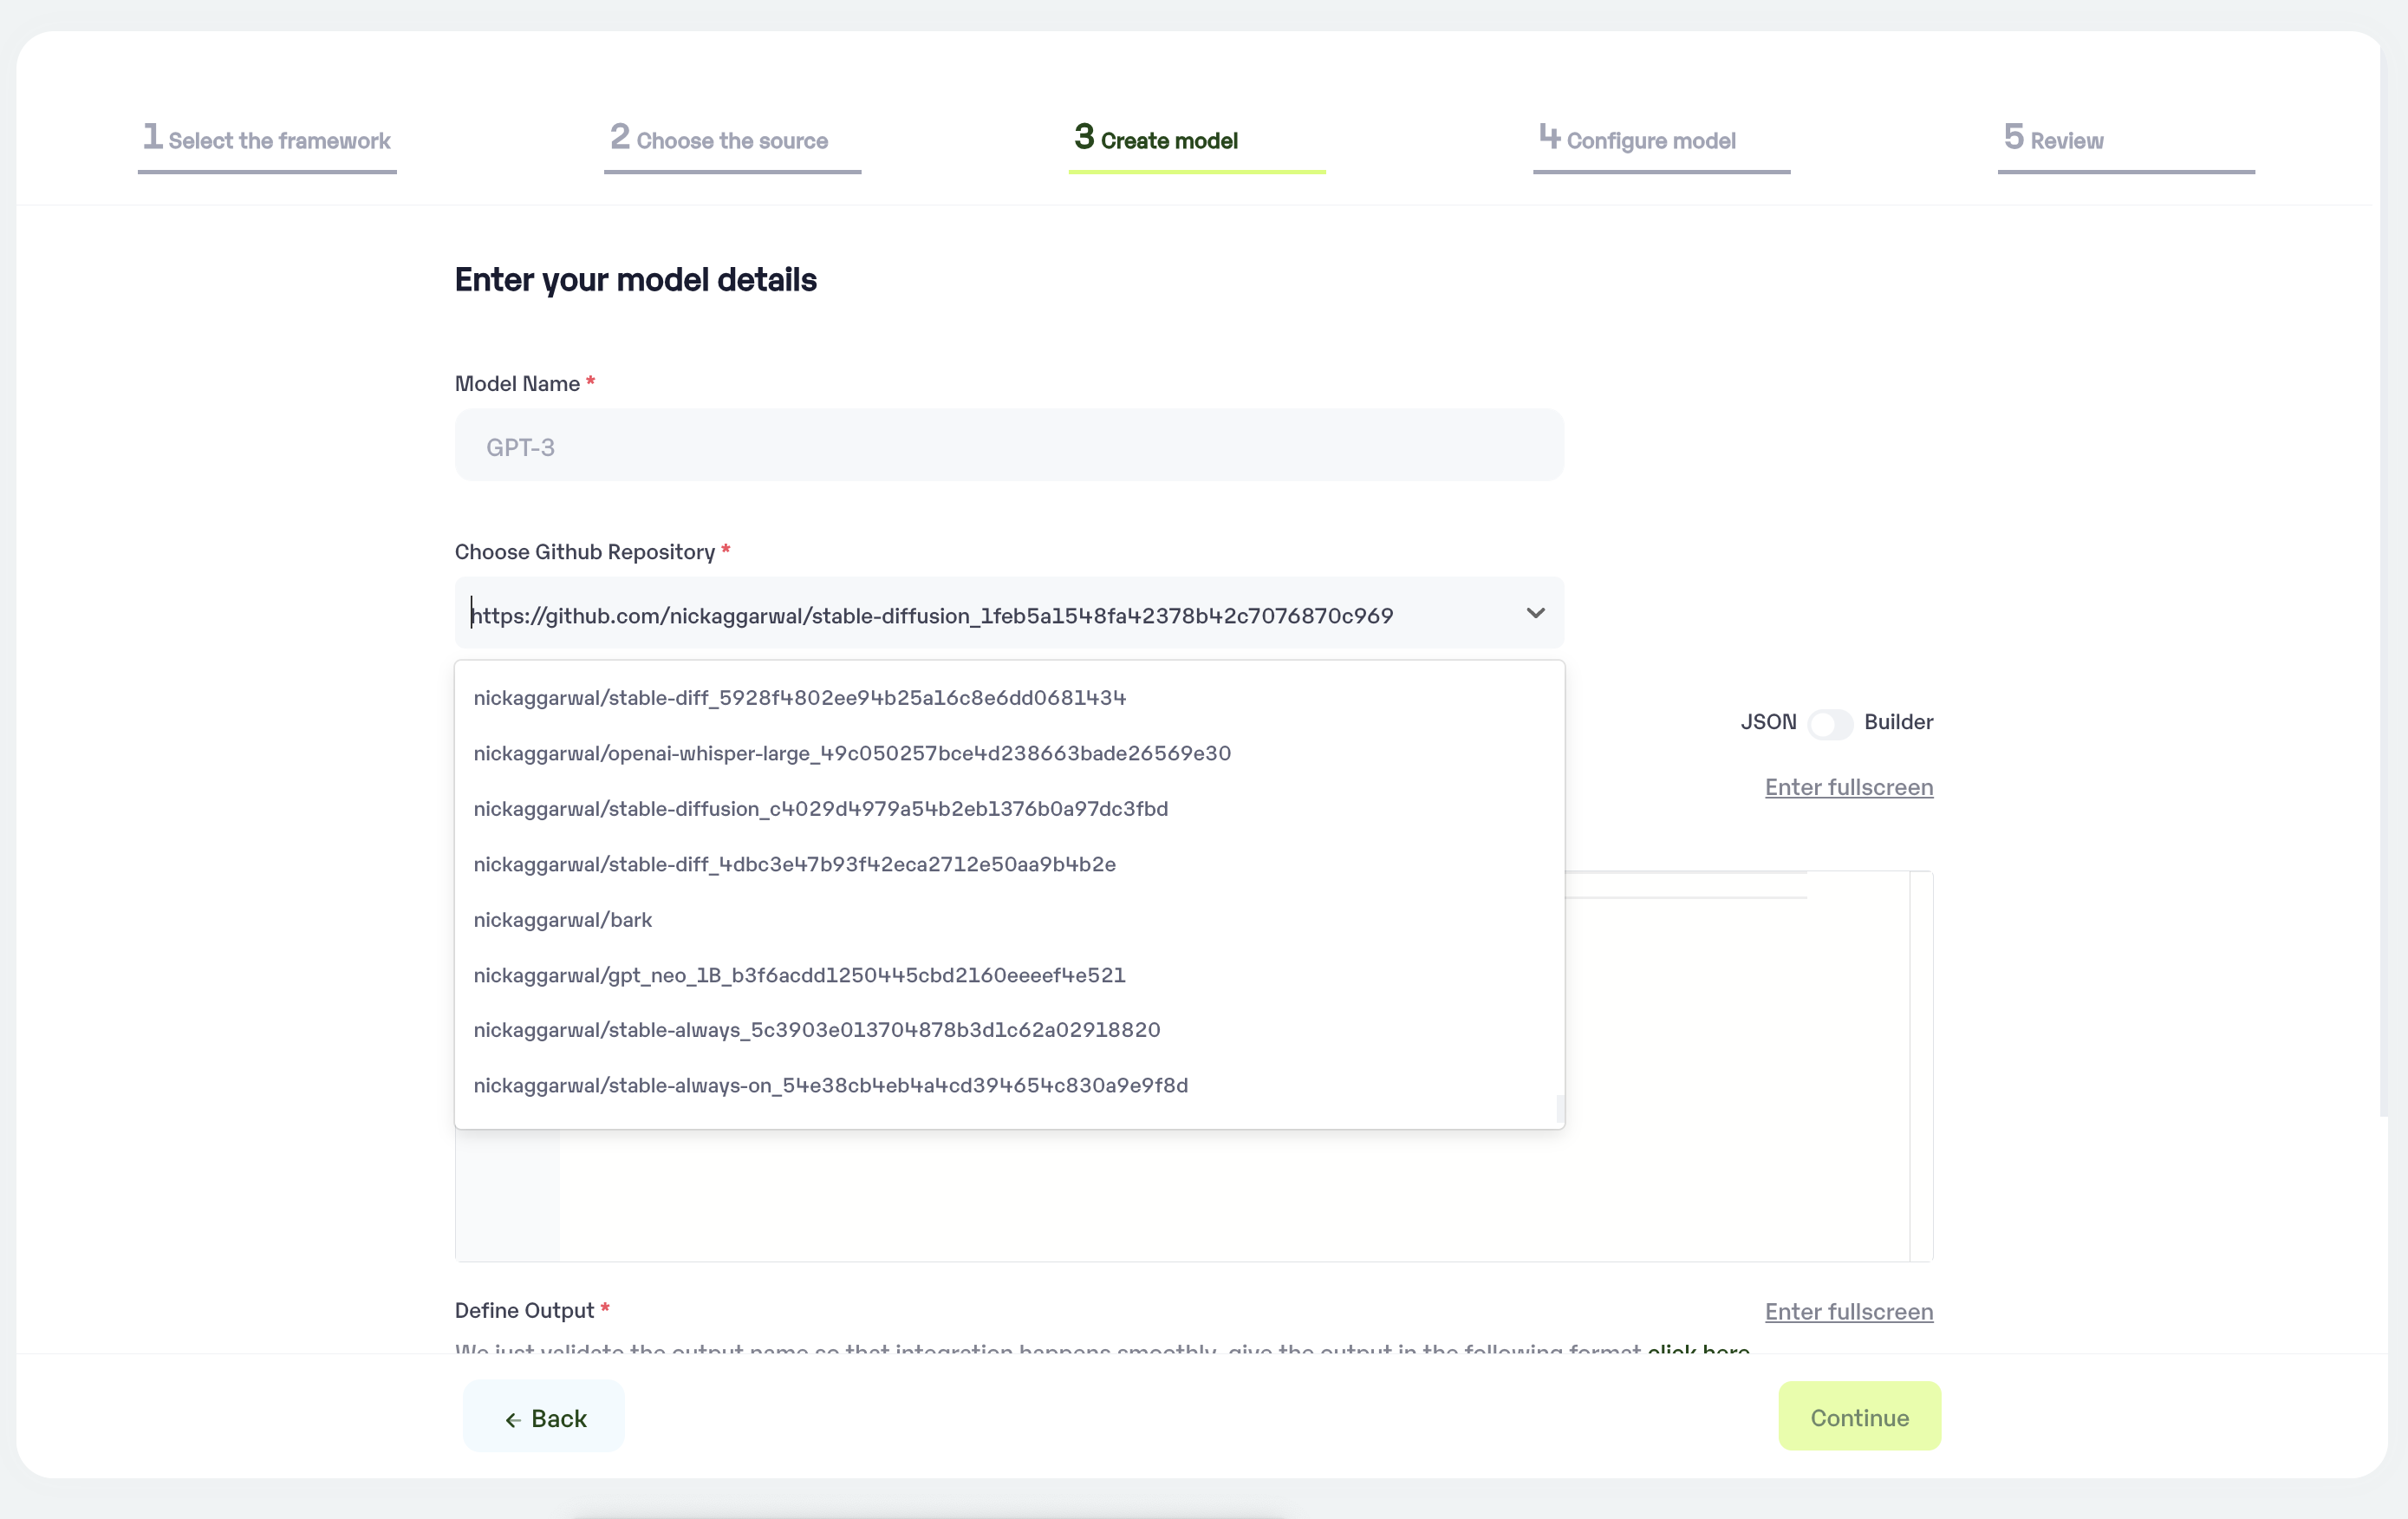Select nickaggarwal/stable-always-on repository option
The height and width of the screenshot is (1519, 2408).
pos(1009,1085)
